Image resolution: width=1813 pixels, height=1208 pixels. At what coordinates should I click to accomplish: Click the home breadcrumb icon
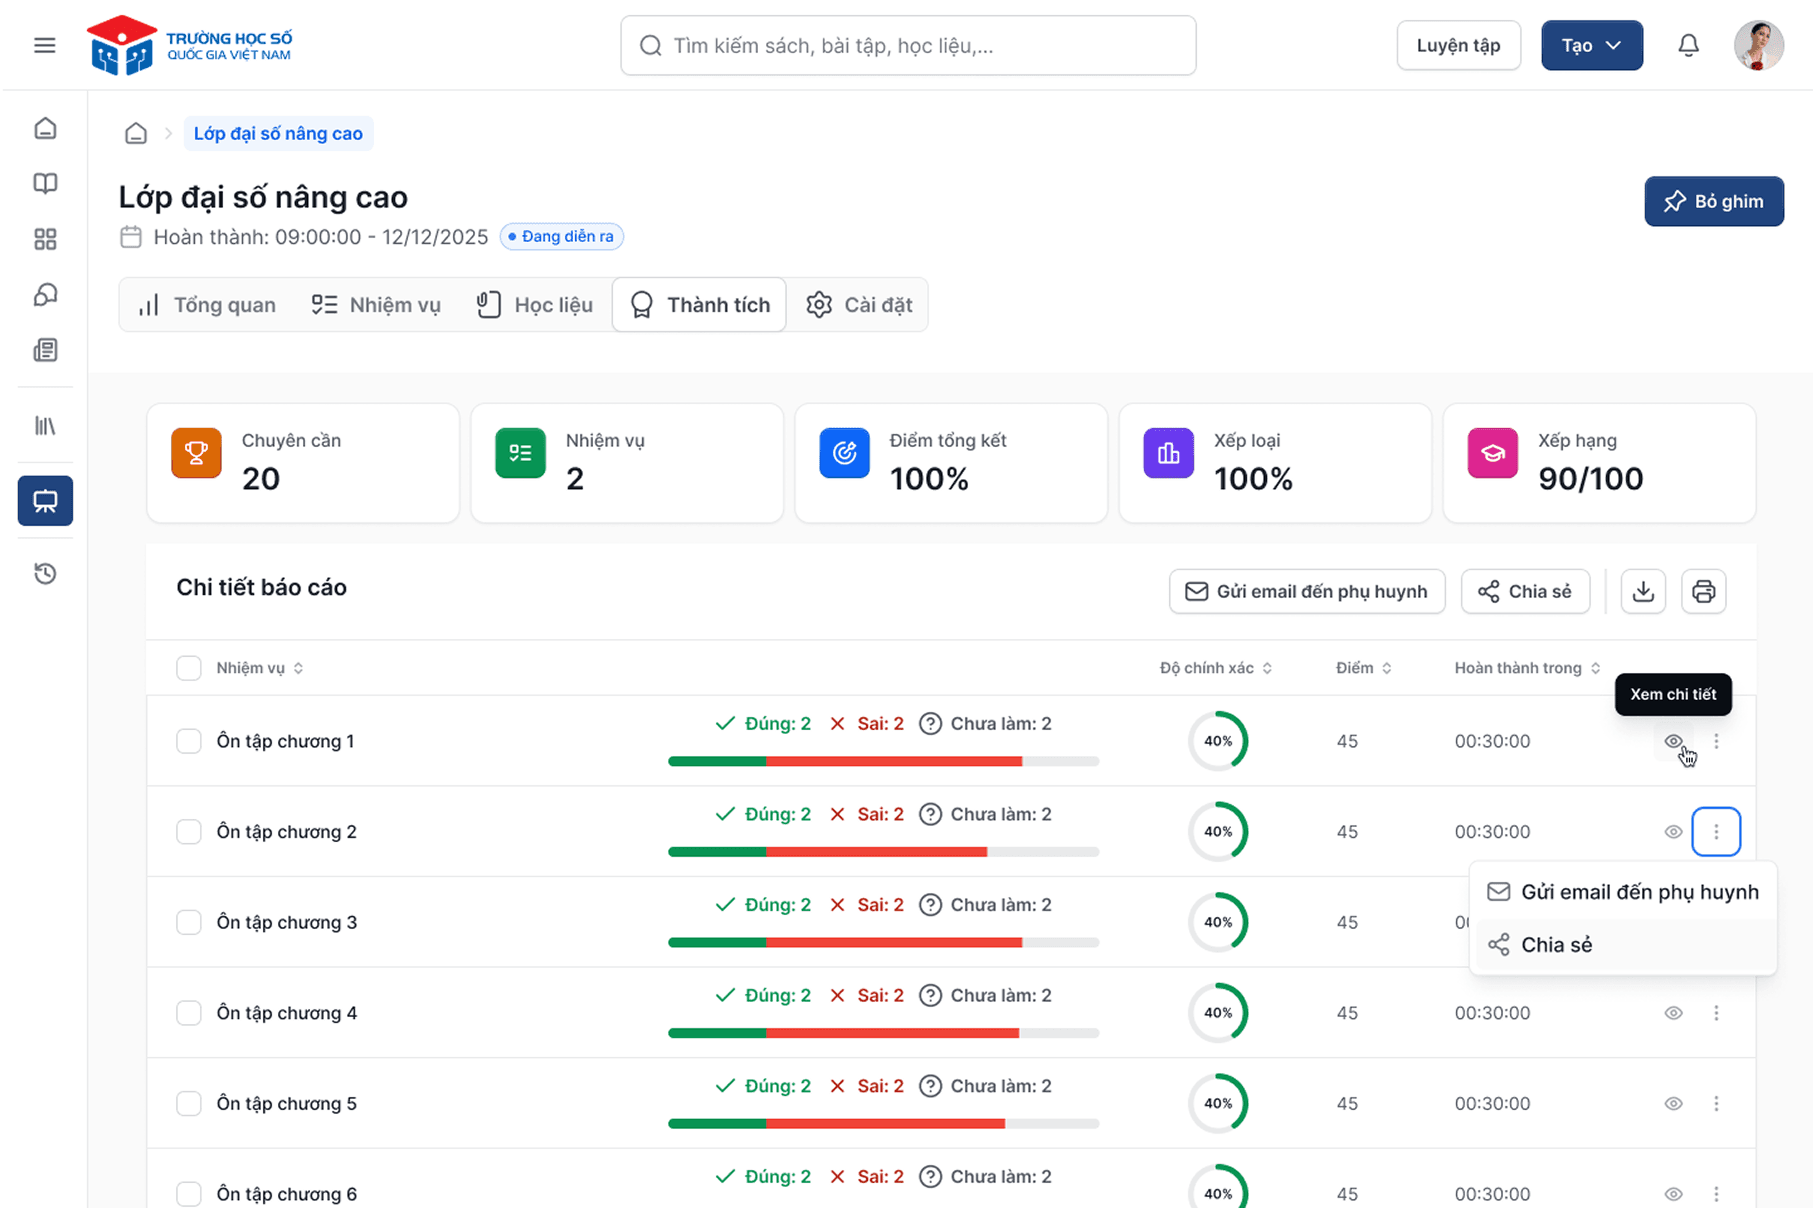click(x=136, y=134)
